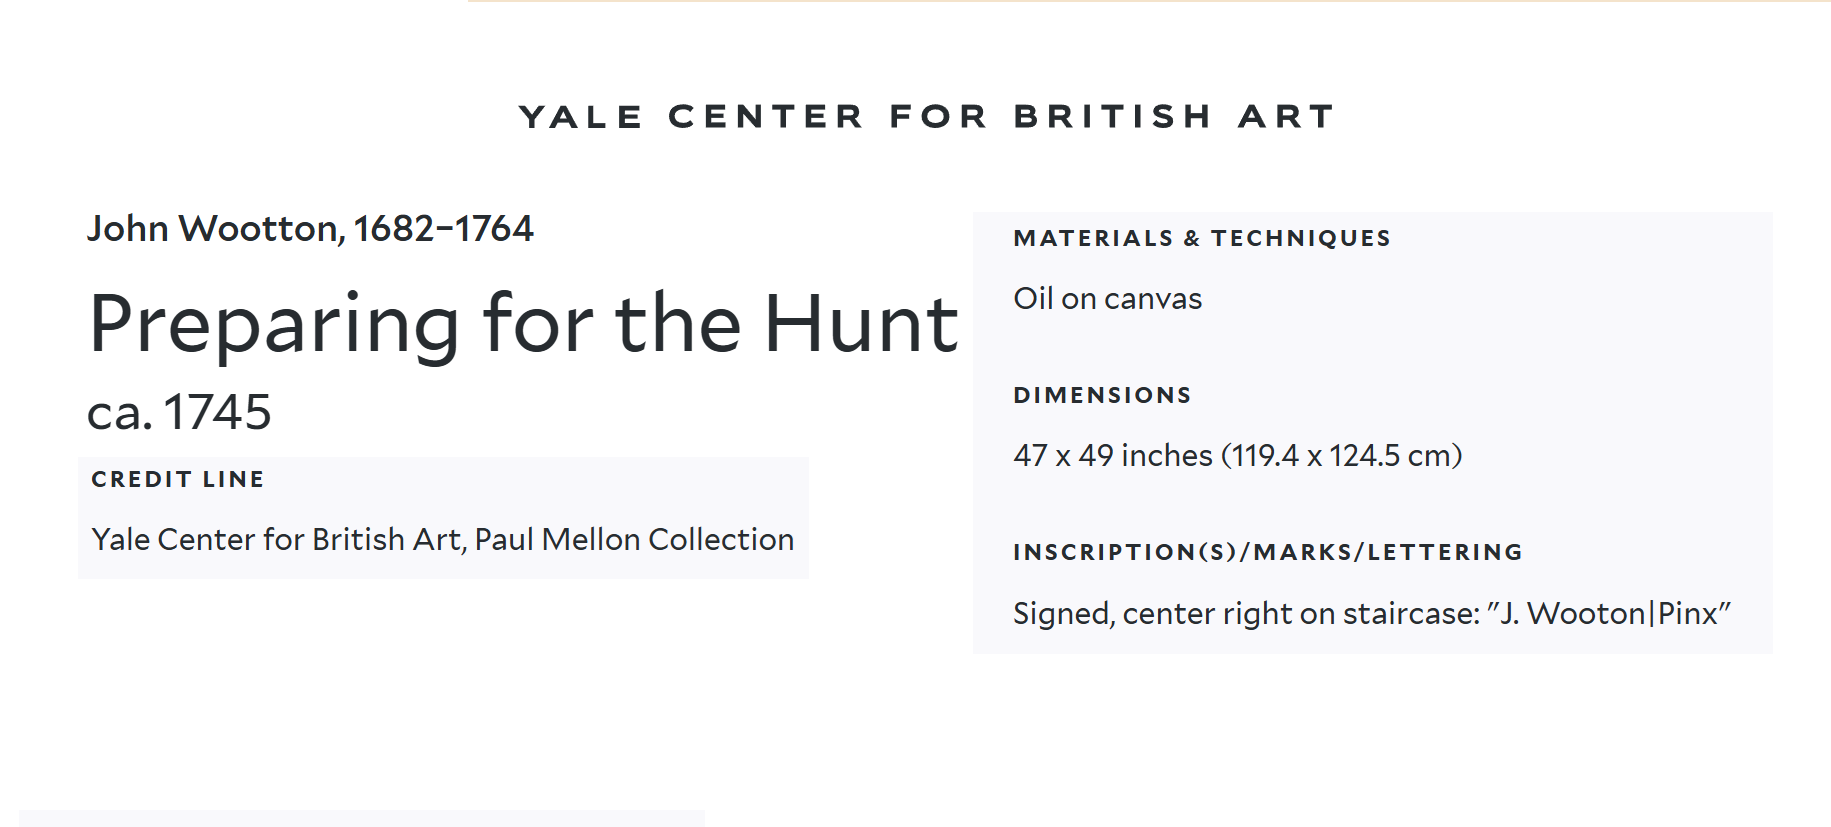1831x827 pixels.
Task: Click the gray bar at page bottom
Action: pyautogui.click(x=361, y=819)
